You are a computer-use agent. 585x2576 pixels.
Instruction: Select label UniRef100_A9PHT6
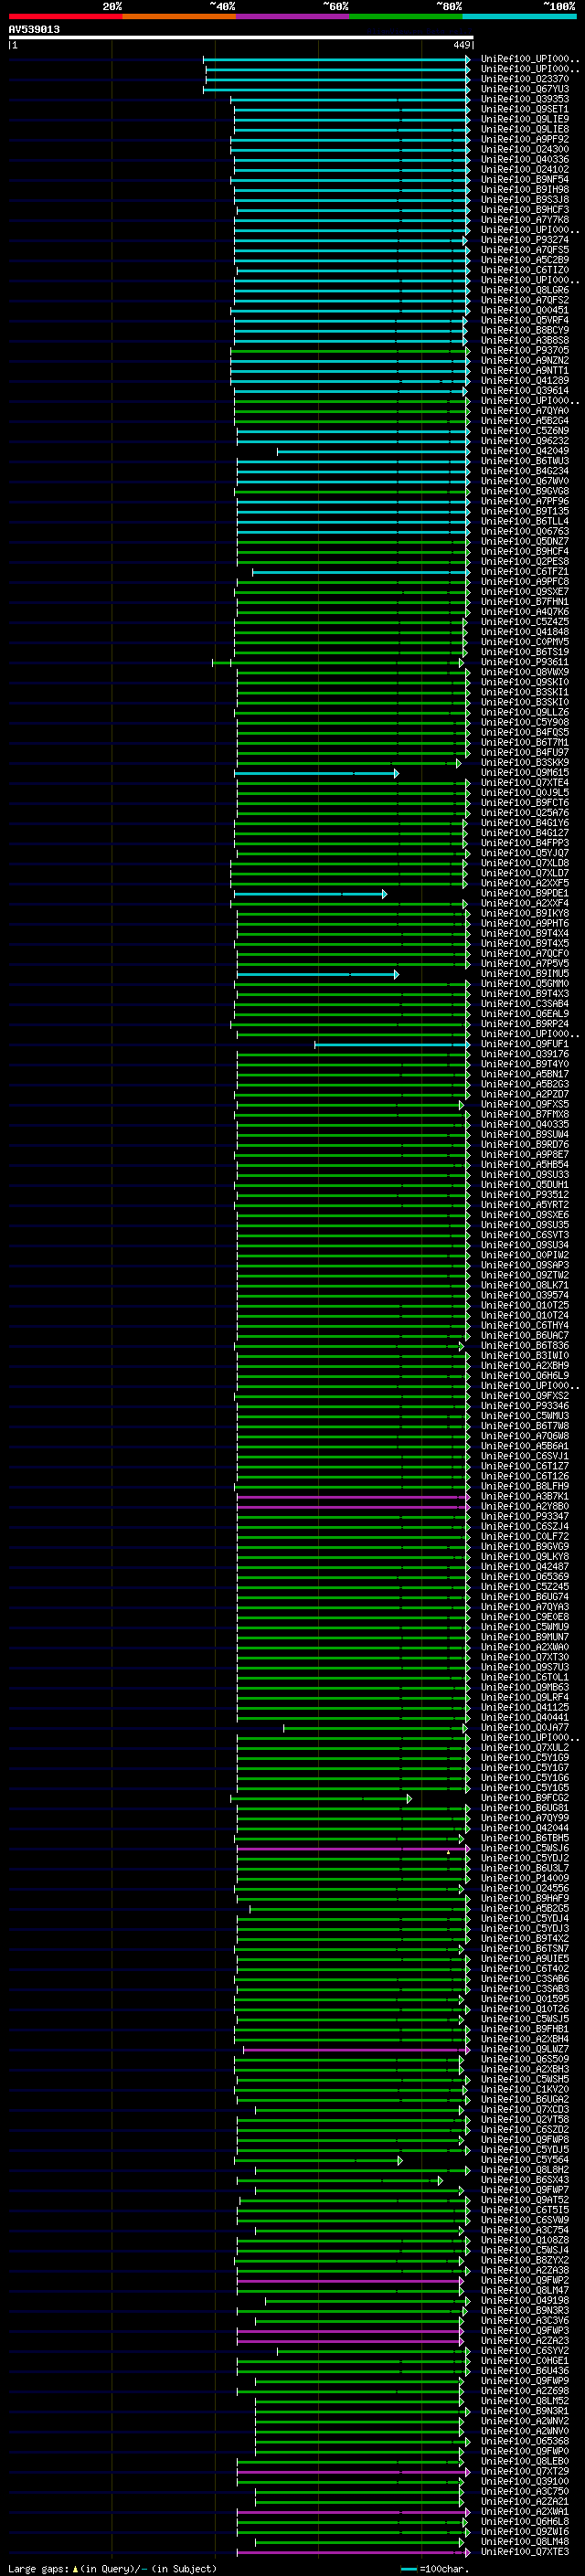pos(524,923)
